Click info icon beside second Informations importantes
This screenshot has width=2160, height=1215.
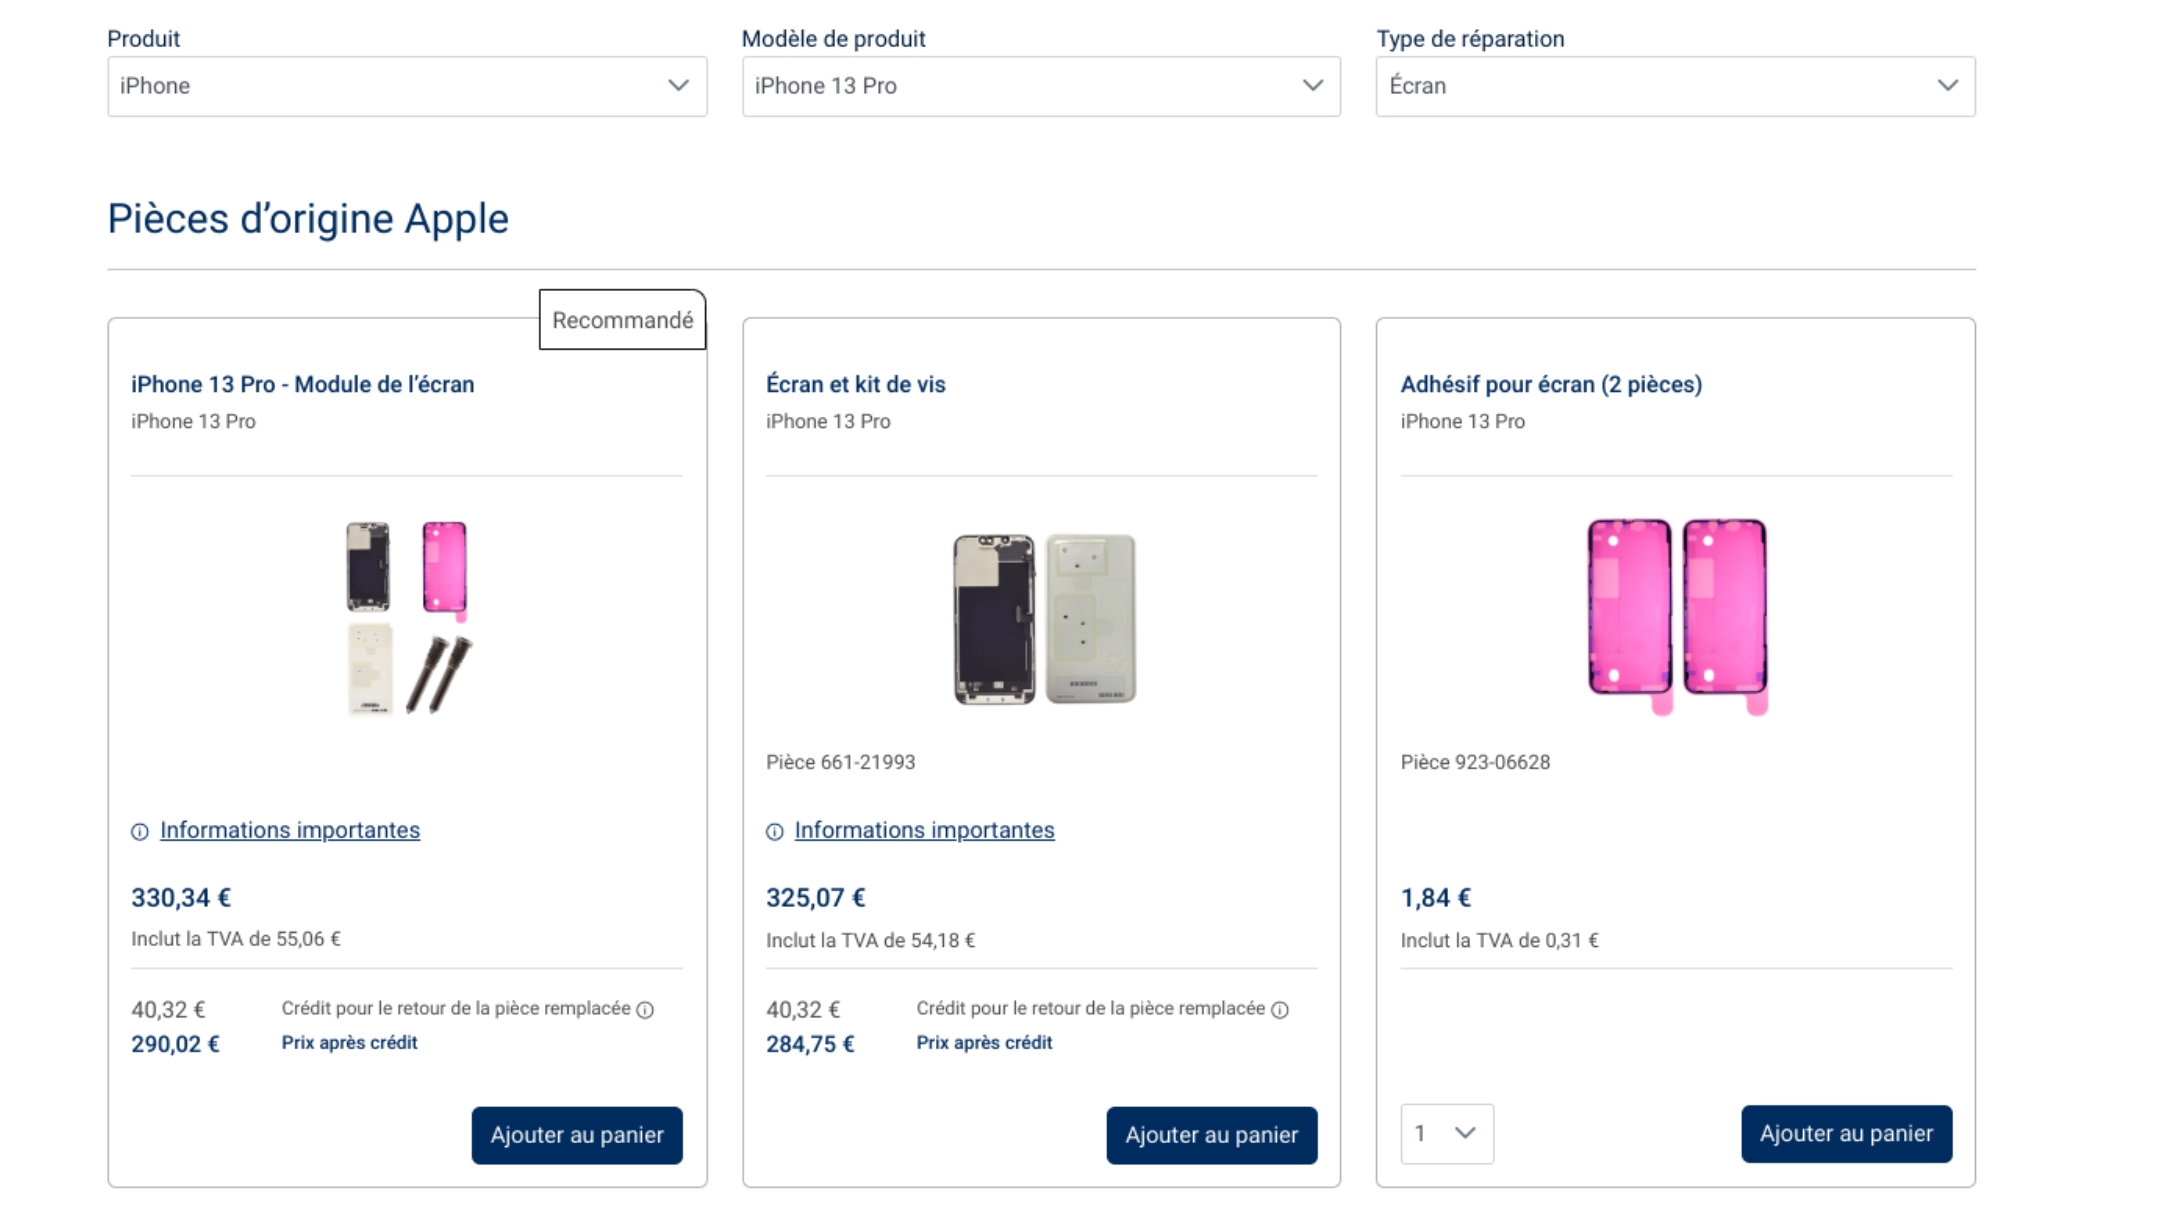pos(775,832)
